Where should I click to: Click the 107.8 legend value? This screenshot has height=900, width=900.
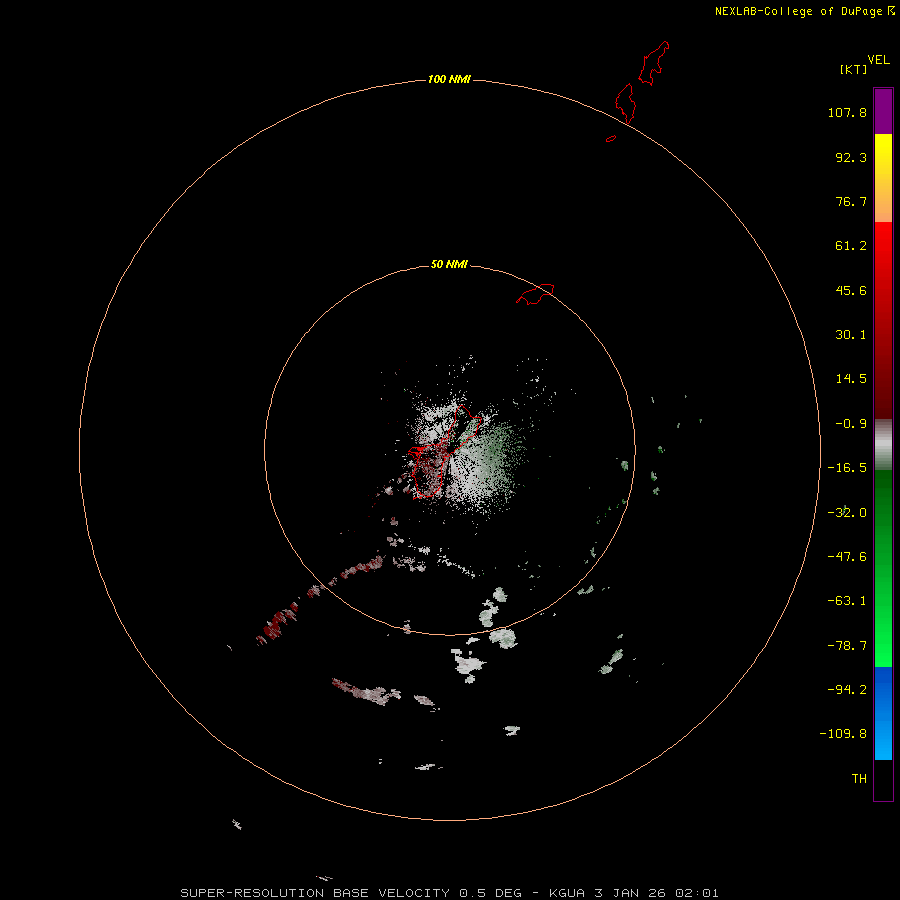click(x=847, y=112)
